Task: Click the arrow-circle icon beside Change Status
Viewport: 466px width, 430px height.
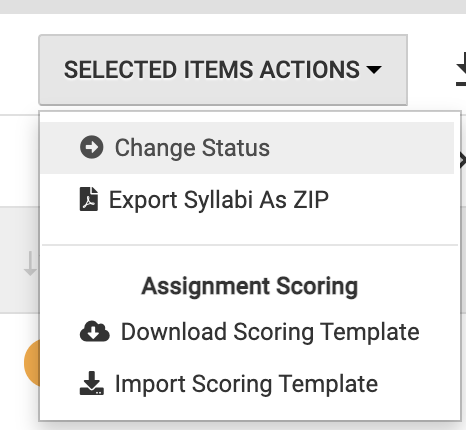Action: click(x=92, y=147)
